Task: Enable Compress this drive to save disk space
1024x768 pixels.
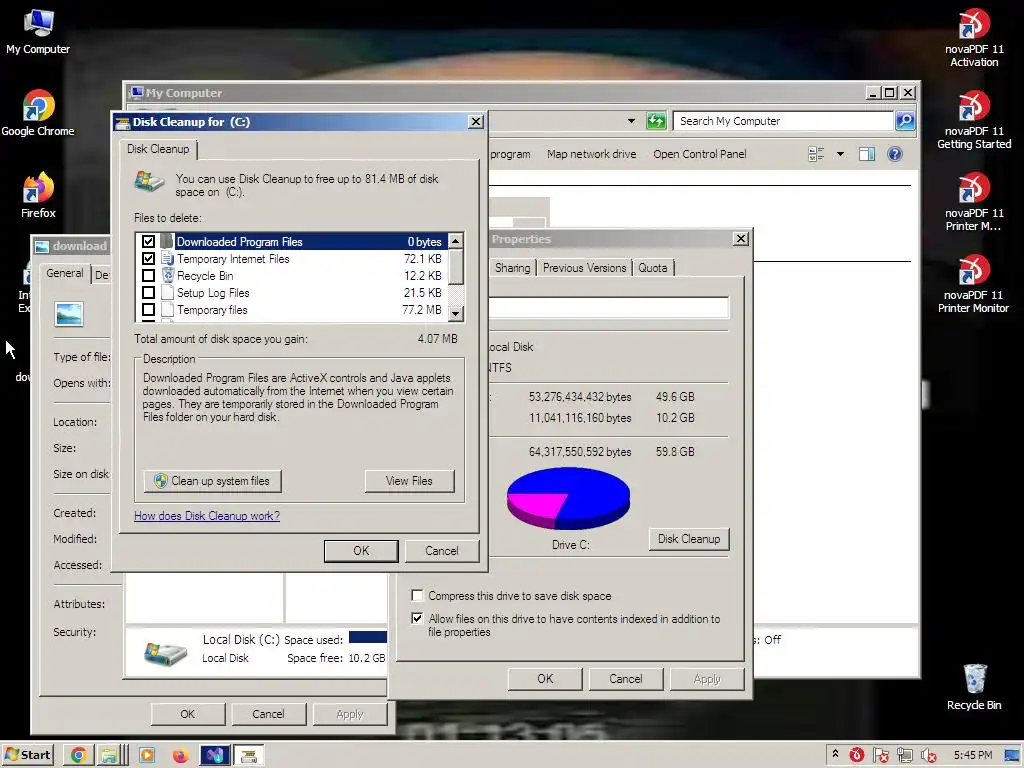Action: 417,595
